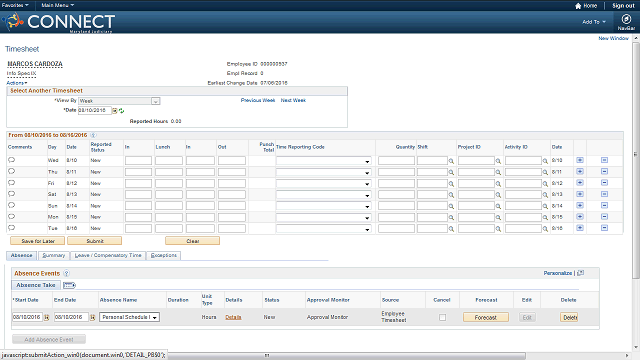Open Time Reporting Code dropdown for Tue 8/16
This screenshot has width=640, height=360.
click(324, 229)
